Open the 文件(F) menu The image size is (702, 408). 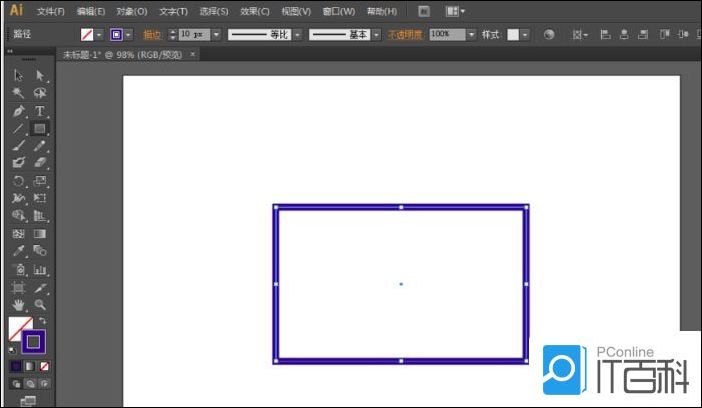[51, 11]
